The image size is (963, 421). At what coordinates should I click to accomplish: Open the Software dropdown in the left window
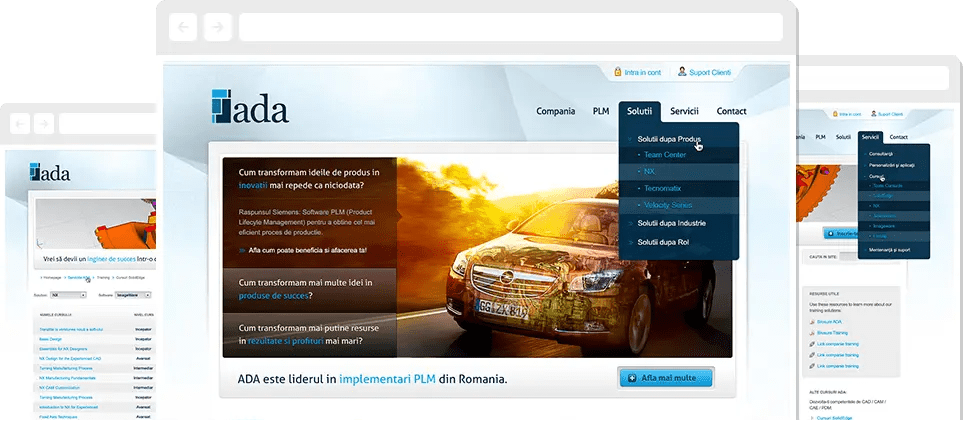(x=133, y=295)
